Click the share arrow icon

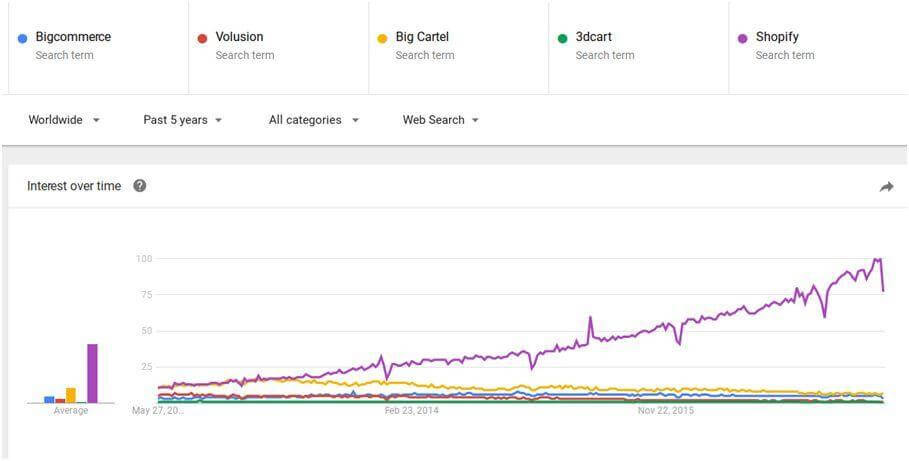886,187
